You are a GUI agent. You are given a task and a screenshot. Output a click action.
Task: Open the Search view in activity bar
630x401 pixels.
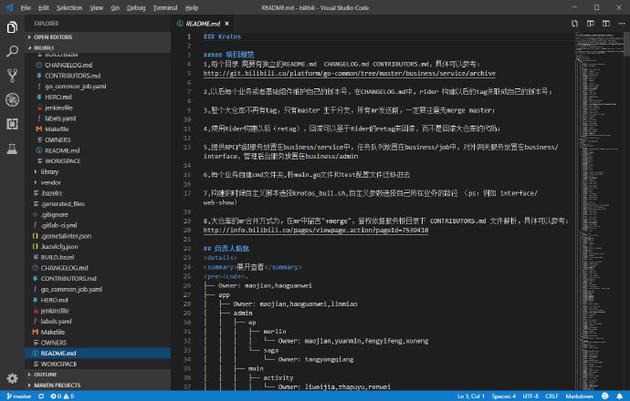coord(12,51)
